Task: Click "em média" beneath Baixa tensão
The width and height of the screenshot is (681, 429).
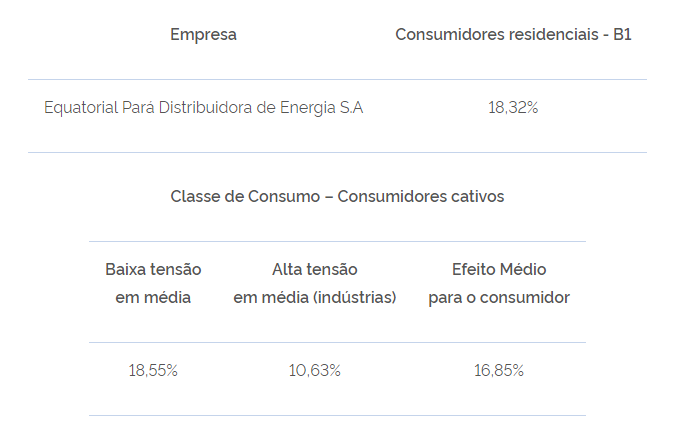Action: (x=153, y=298)
